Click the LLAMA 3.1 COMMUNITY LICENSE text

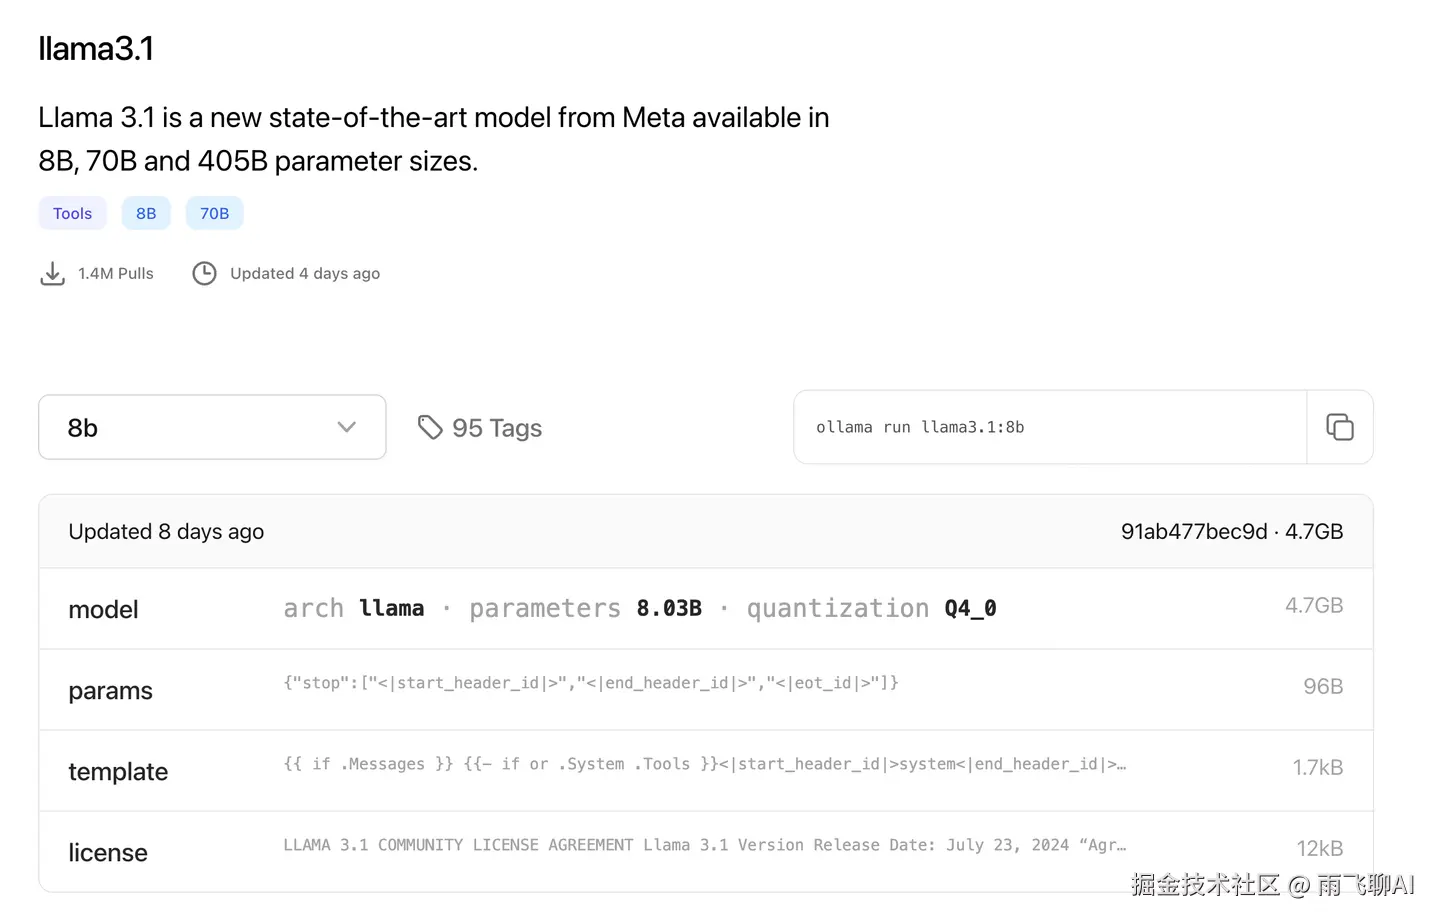tap(458, 845)
